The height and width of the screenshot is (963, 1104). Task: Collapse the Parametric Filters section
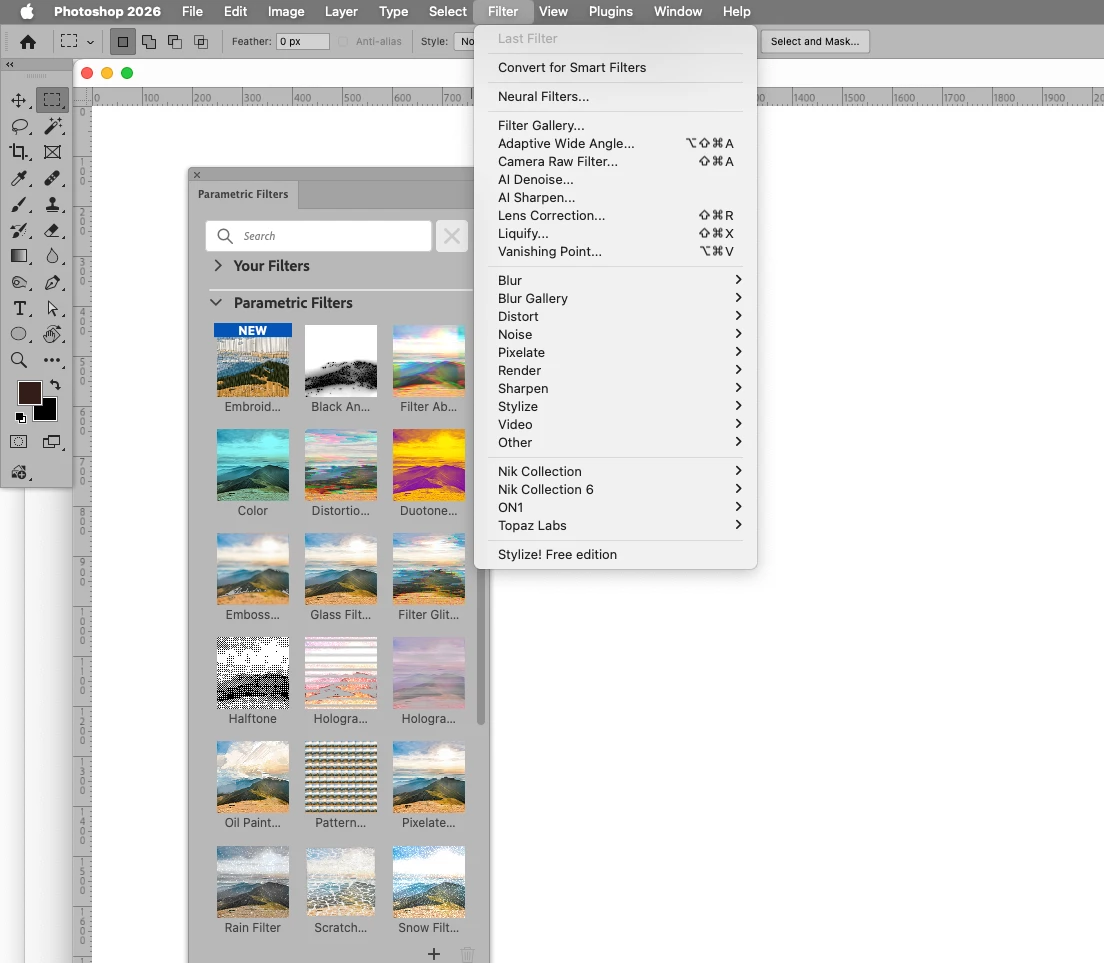pos(216,303)
